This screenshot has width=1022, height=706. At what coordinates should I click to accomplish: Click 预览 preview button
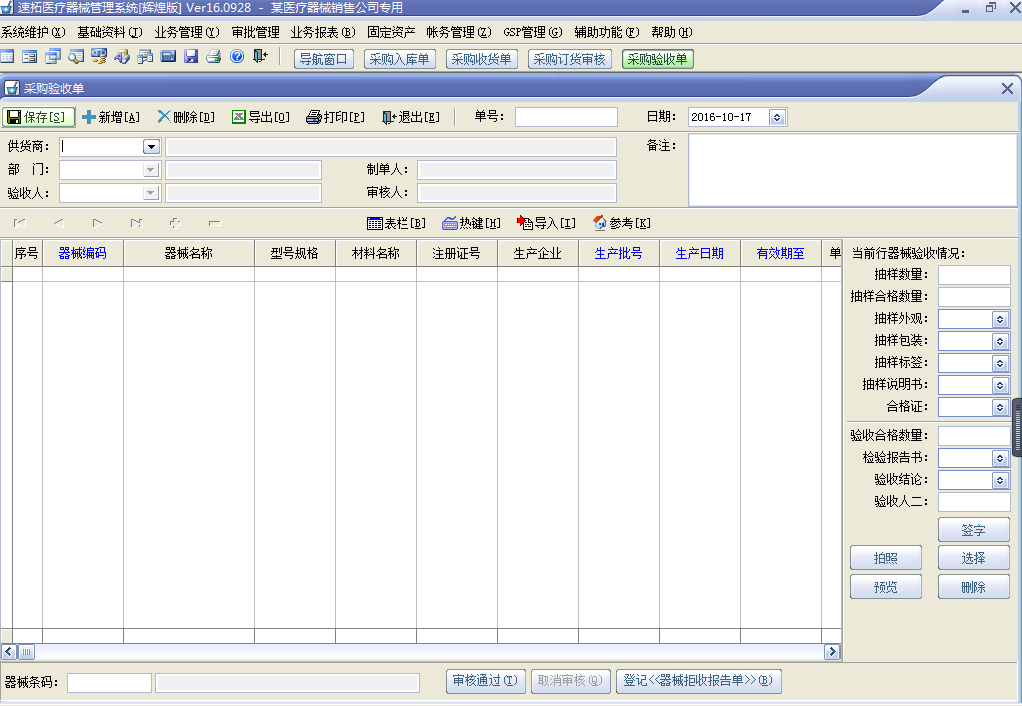pos(886,587)
